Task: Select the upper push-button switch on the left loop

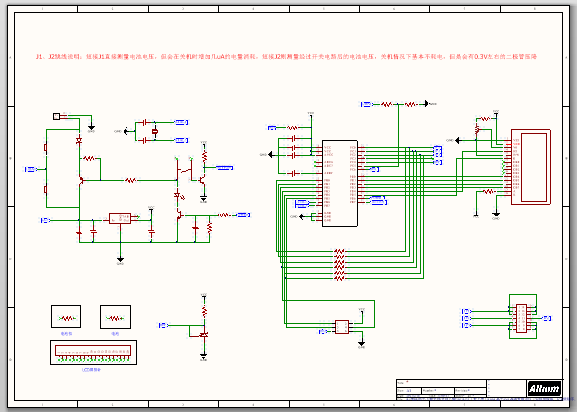Action: 46,148
